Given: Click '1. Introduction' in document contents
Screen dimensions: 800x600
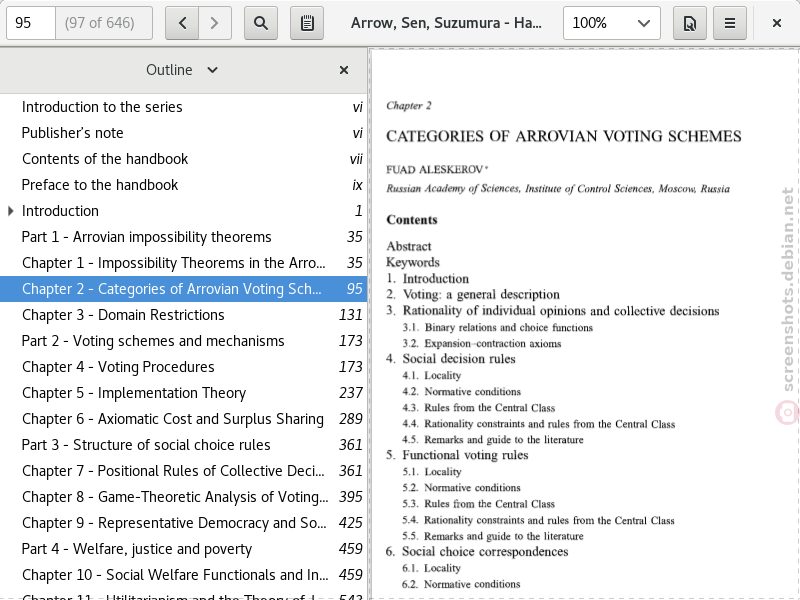Looking at the screenshot, I should point(428,279).
